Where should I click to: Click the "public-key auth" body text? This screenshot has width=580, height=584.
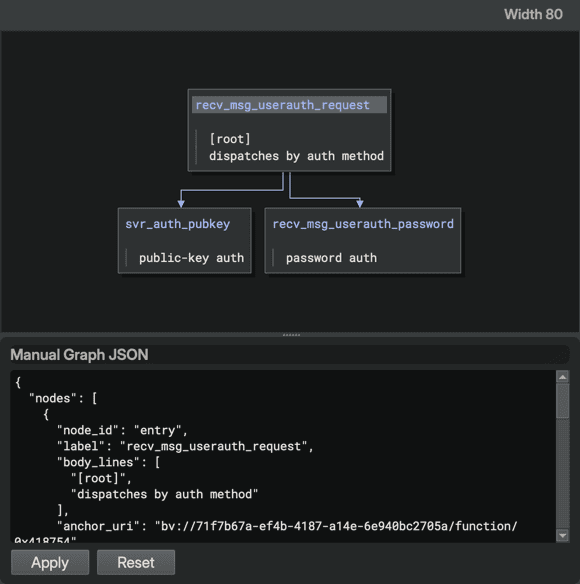[x=191, y=258]
